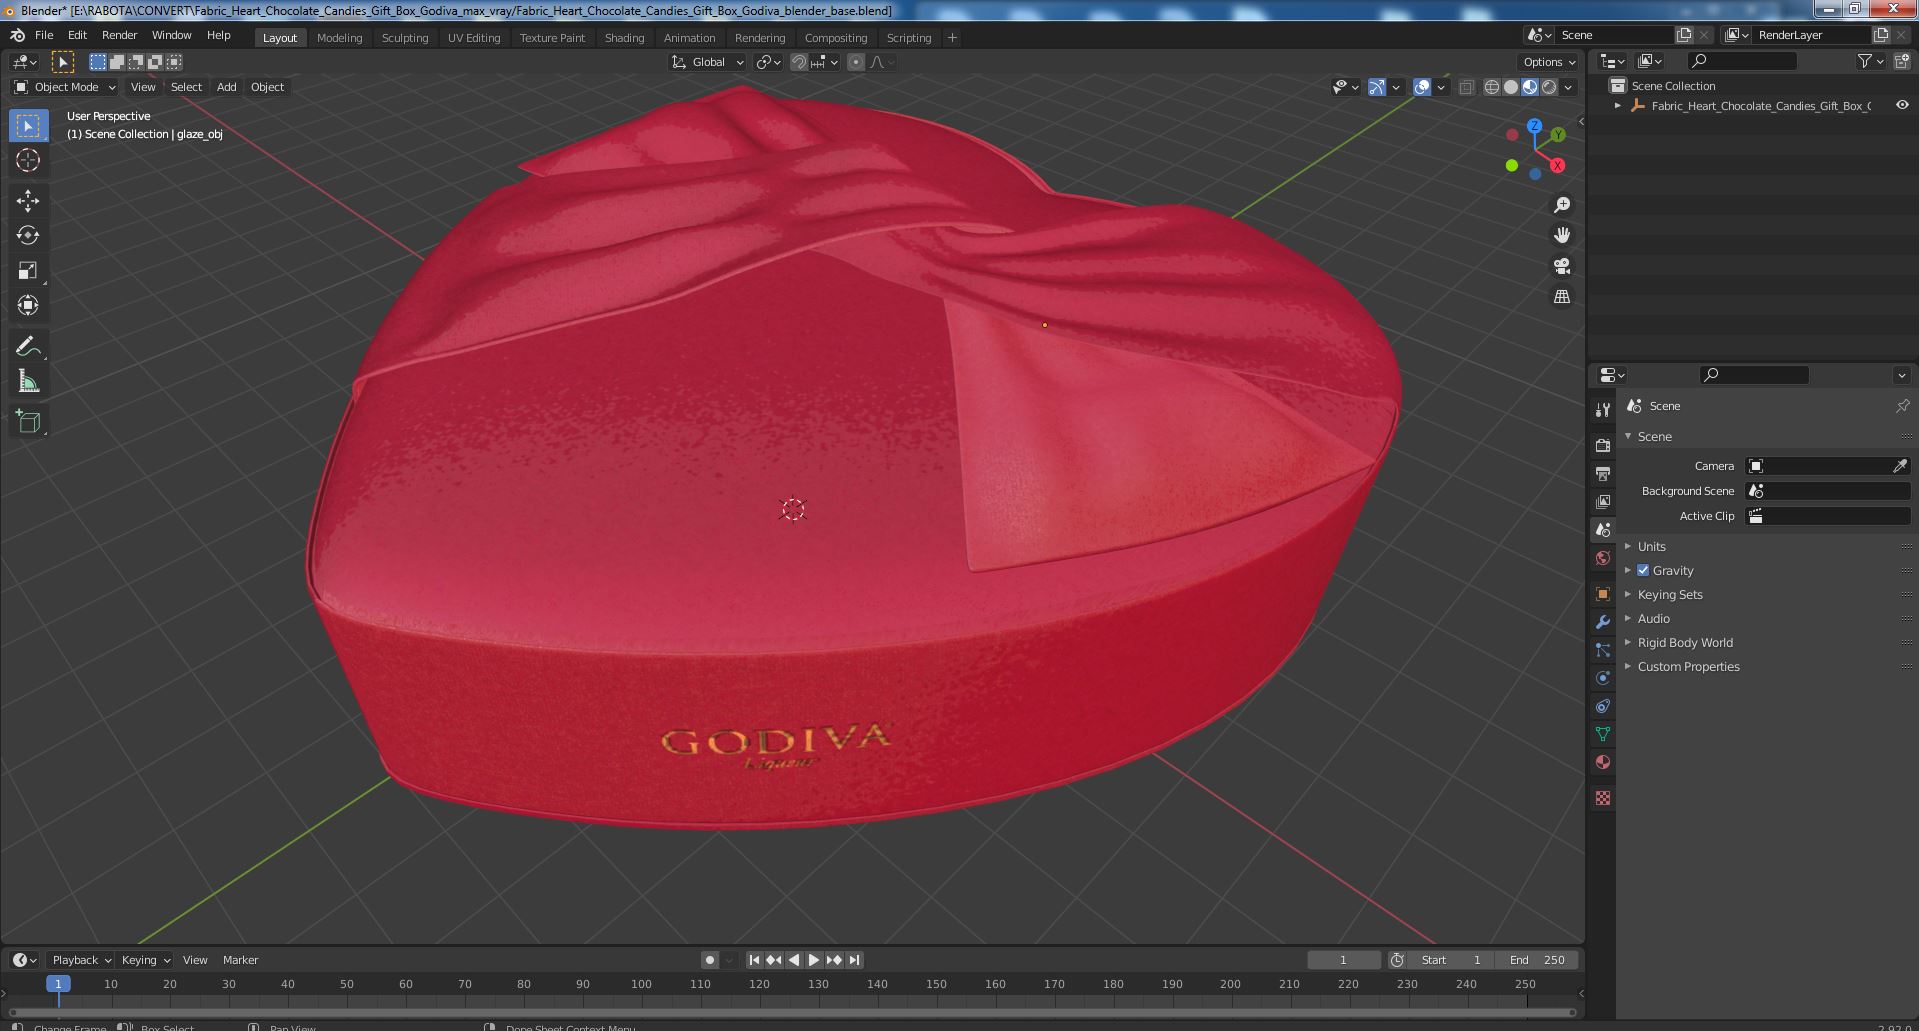Select the Select Box tool
The height and width of the screenshot is (1031, 1919).
point(28,125)
